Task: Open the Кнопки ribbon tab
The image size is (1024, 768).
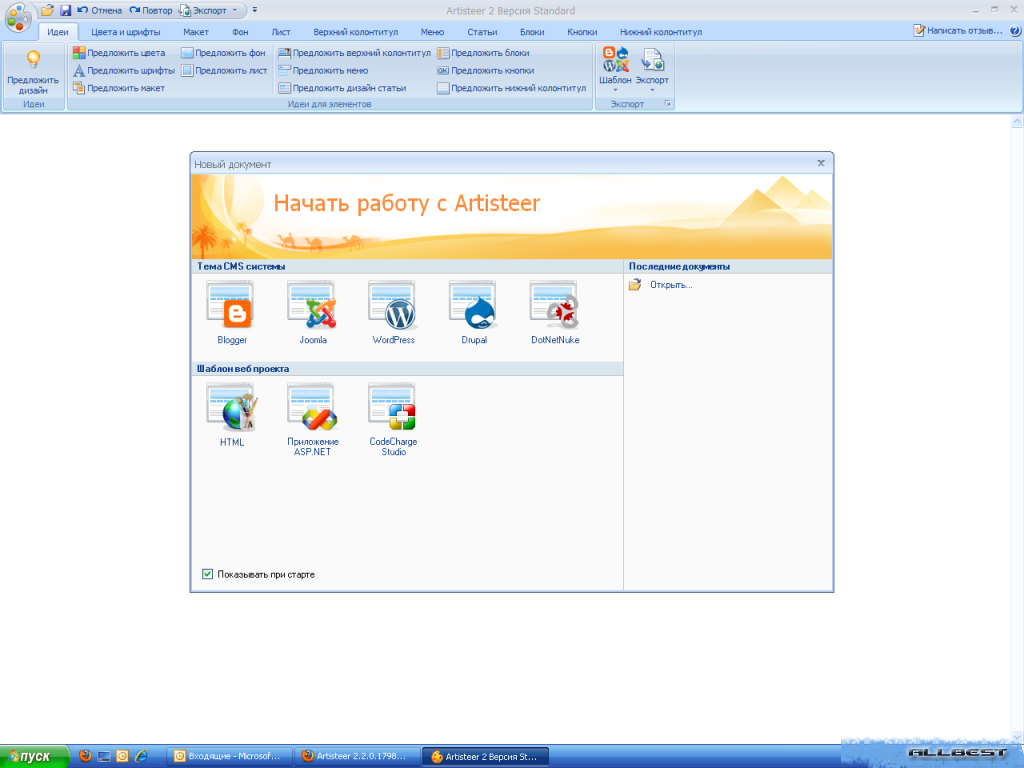Action: 582,32
